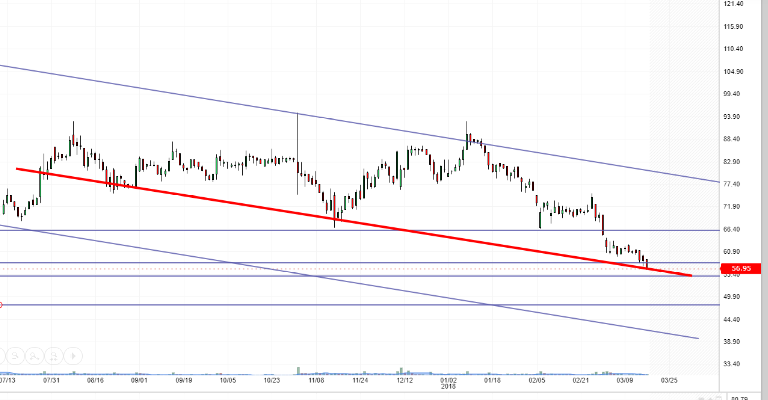Click the 82.90 price axis label

coord(732,162)
